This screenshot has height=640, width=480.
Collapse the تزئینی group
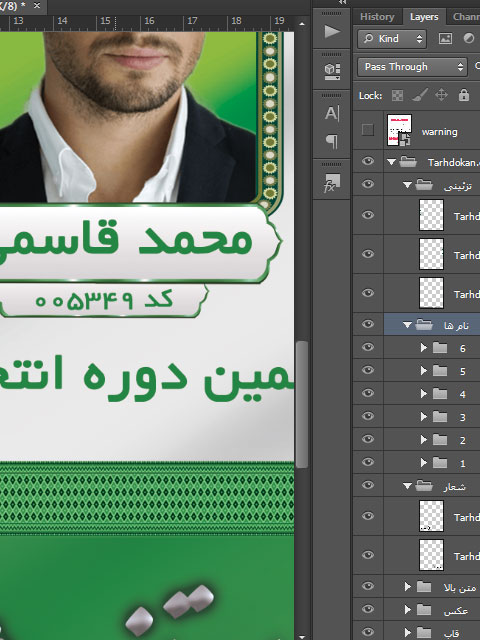tap(407, 185)
